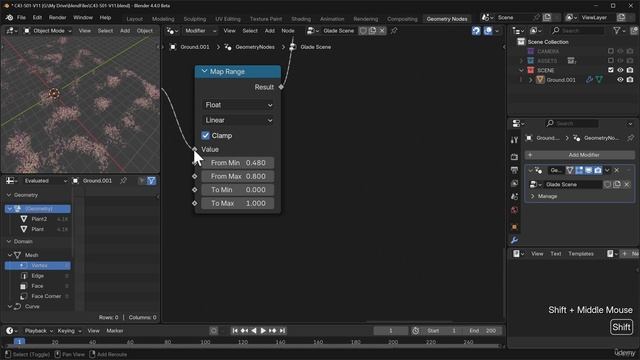Open the viewport editor type icon
Image resolution: width=640 pixels, height=360 pixels.
coord(11,31)
